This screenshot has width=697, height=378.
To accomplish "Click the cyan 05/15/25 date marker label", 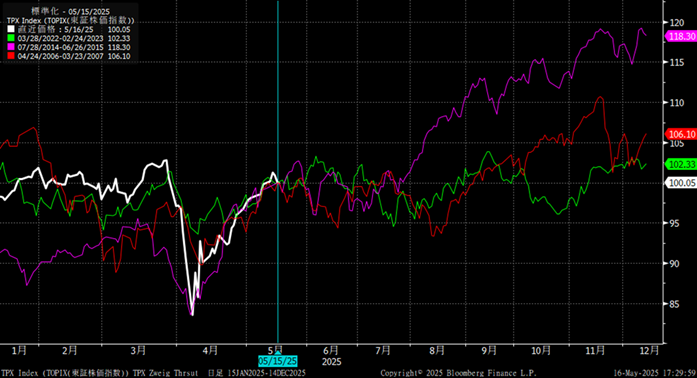I will 278,361.
